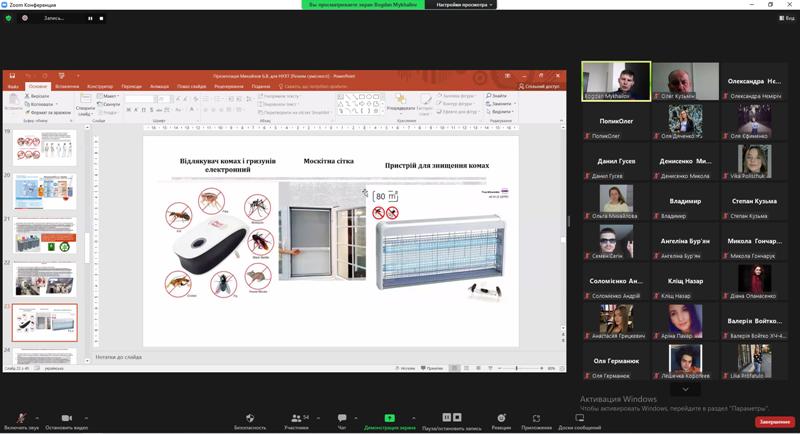Expand the View Settings dropdown
This screenshot has width=800, height=434.
(464, 5)
